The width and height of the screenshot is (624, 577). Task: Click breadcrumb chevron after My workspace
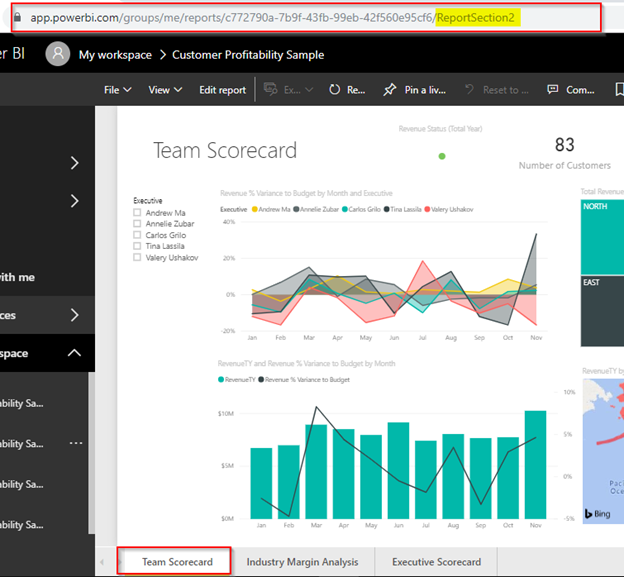[x=162, y=55]
